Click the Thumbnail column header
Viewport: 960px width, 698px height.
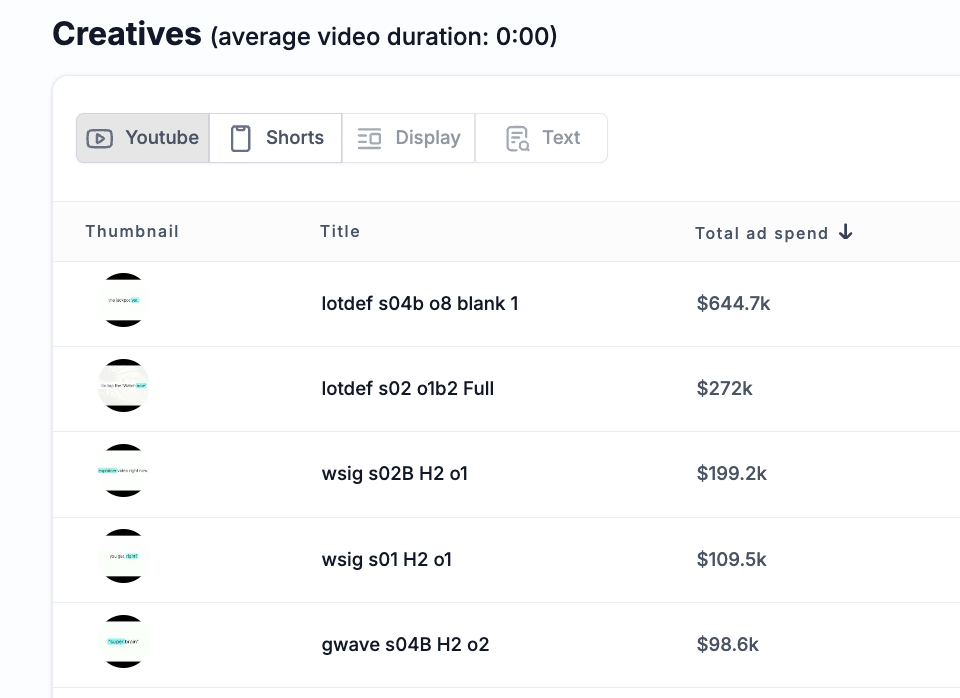click(x=132, y=231)
